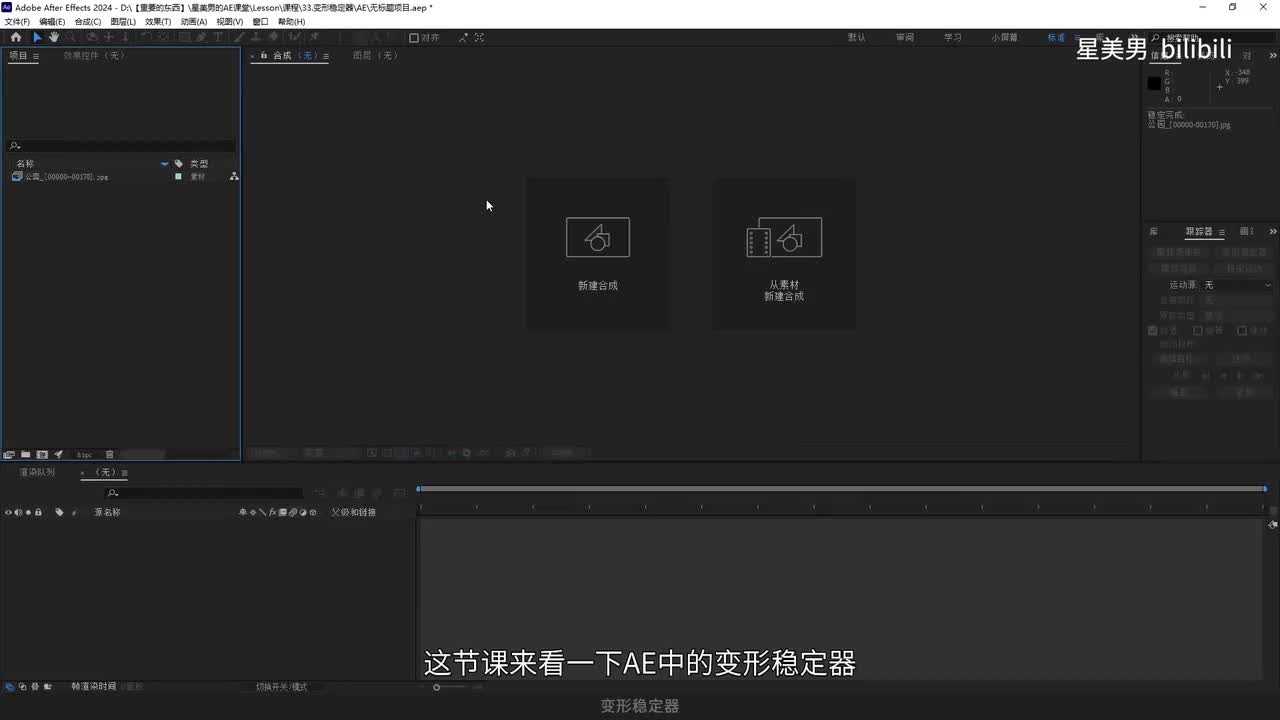
Task: Click the timeline layer search field
Action: click(x=204, y=493)
